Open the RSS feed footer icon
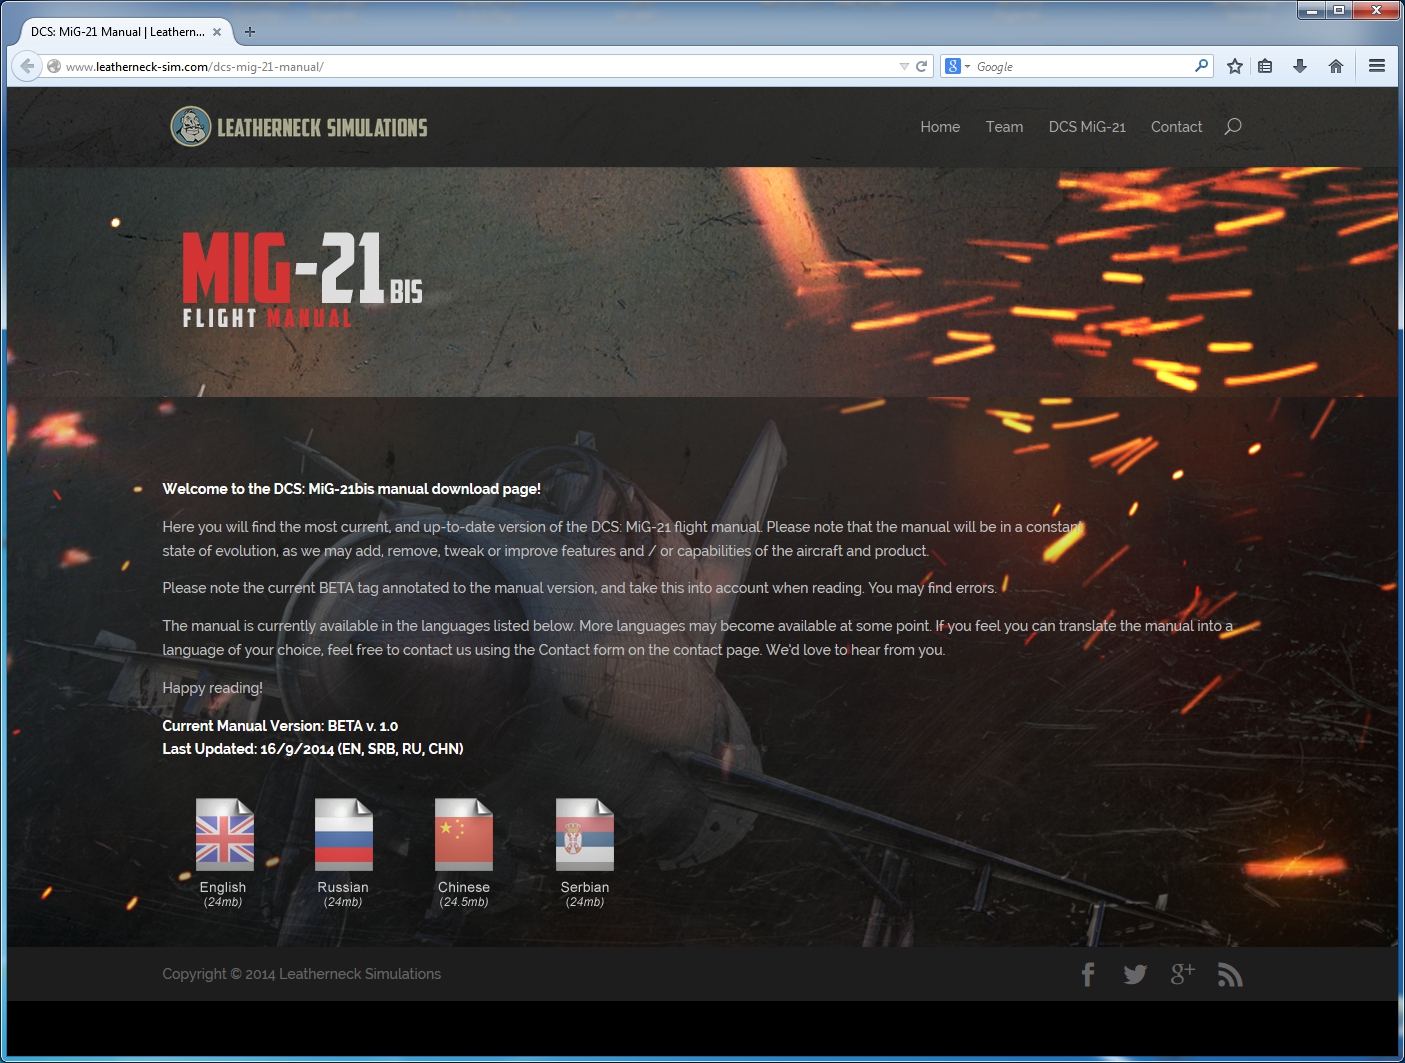Viewport: 1405px width, 1063px height. tap(1230, 975)
